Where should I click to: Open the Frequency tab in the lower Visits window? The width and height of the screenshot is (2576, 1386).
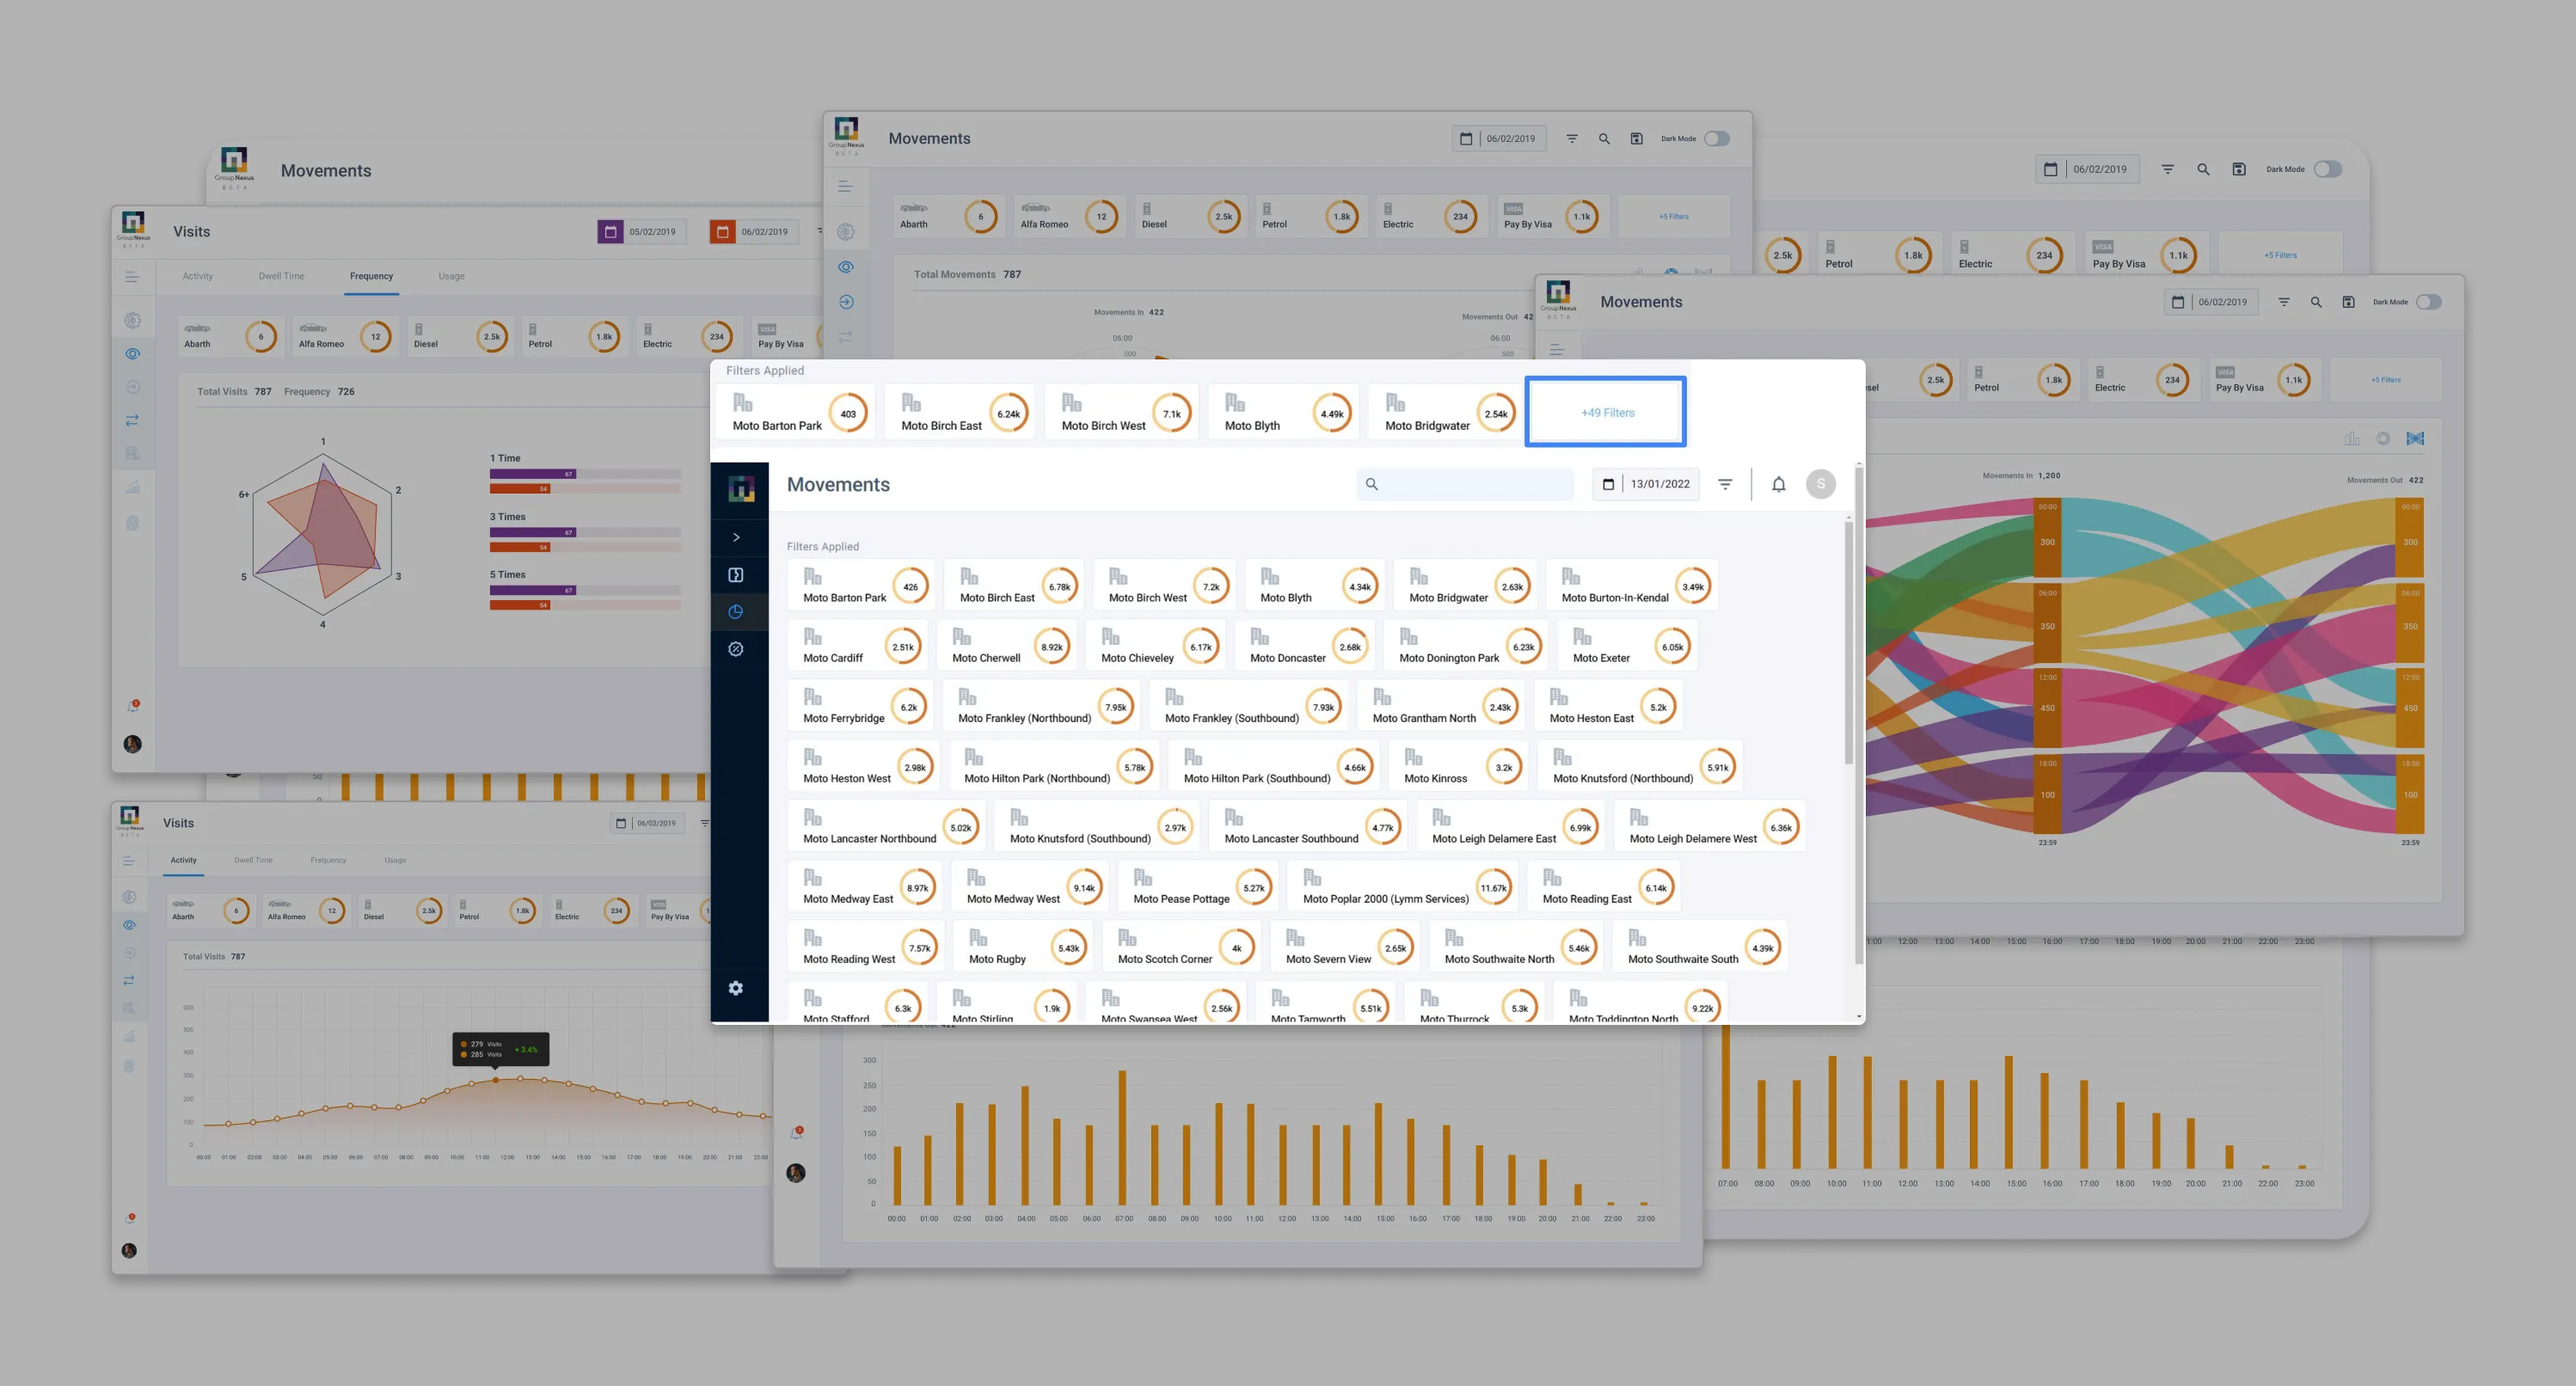tap(328, 860)
